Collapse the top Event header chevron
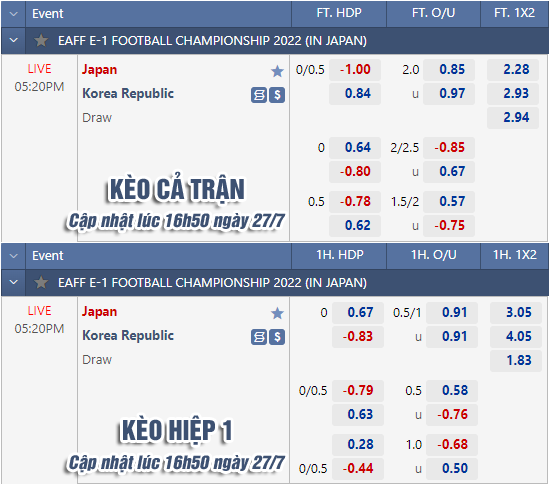550x485 pixels. (x=14, y=14)
